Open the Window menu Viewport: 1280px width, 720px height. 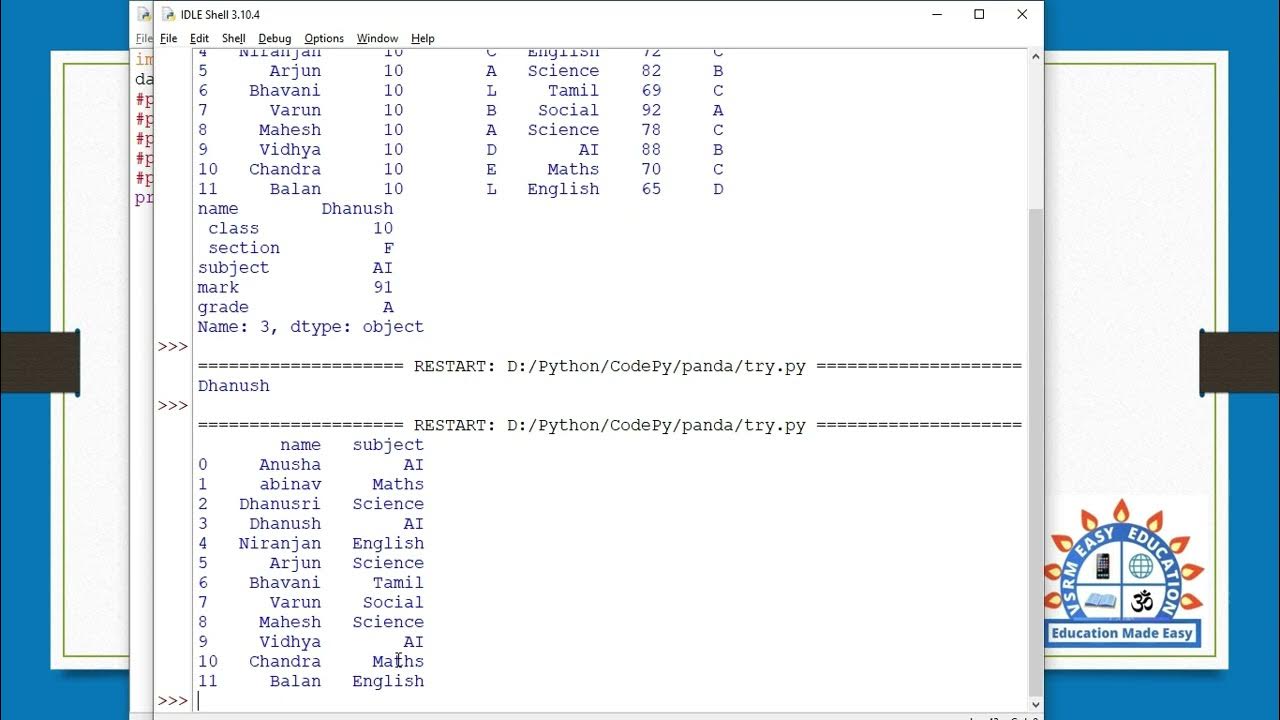coord(377,38)
